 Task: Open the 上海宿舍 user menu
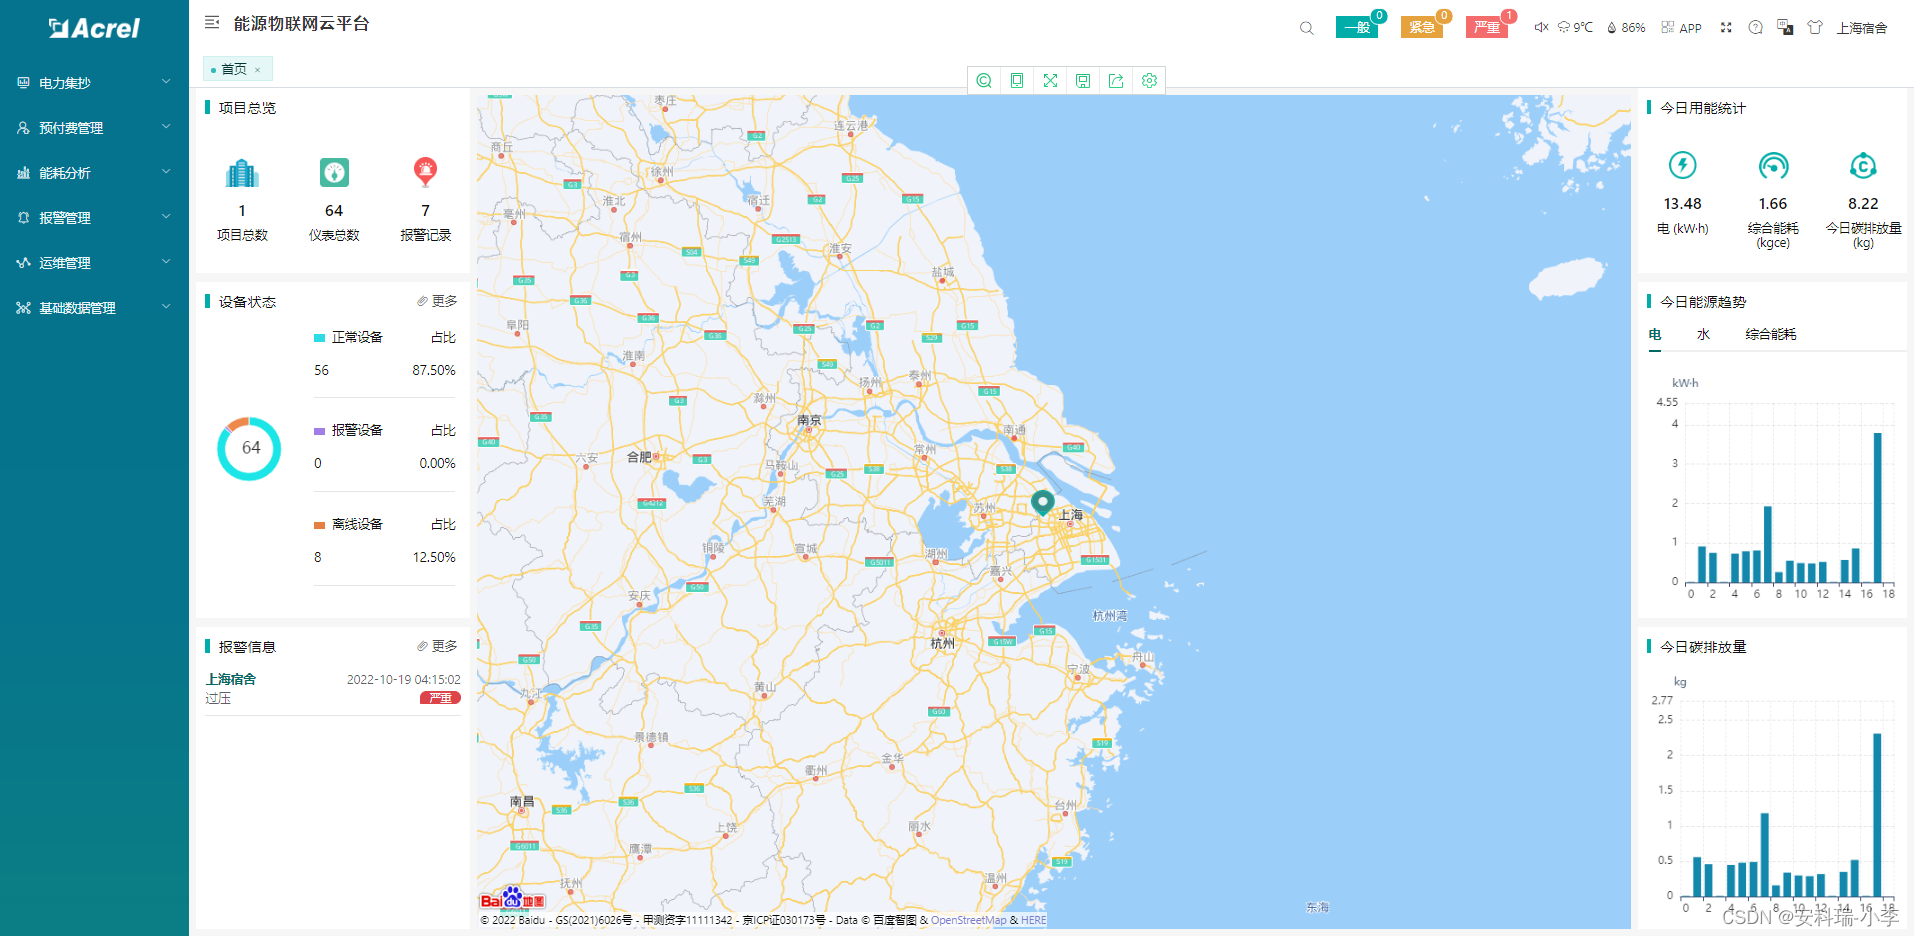point(1861,28)
